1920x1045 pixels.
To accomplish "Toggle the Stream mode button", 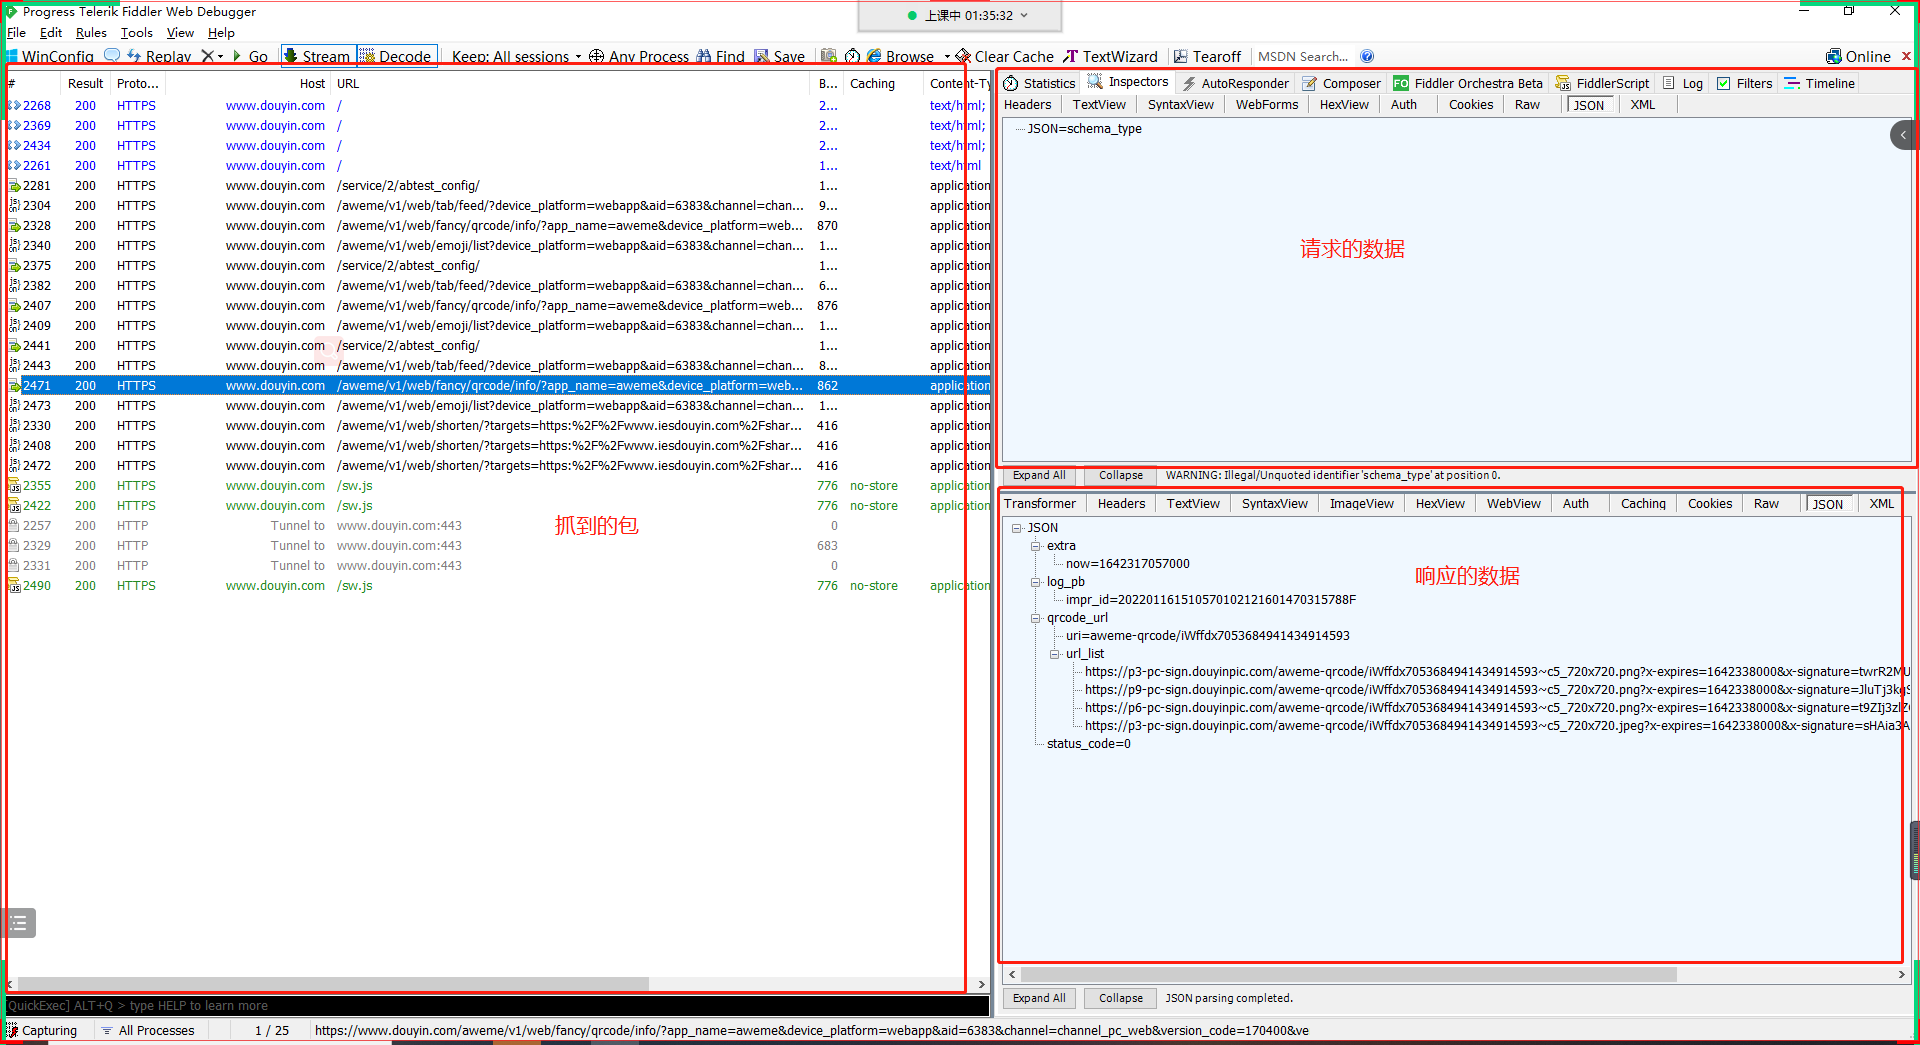I will [318, 57].
